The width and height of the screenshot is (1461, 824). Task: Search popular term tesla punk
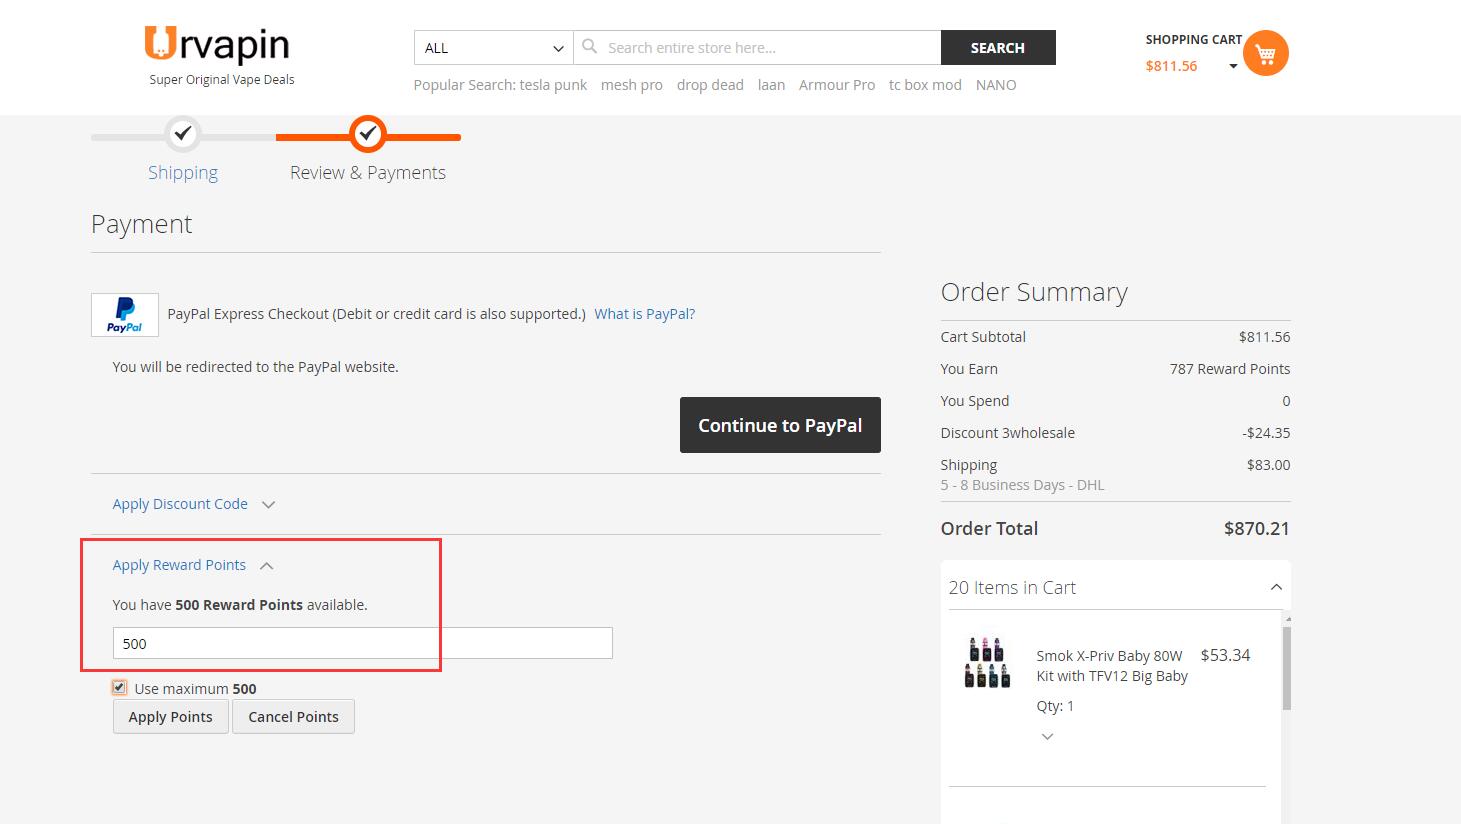click(553, 85)
